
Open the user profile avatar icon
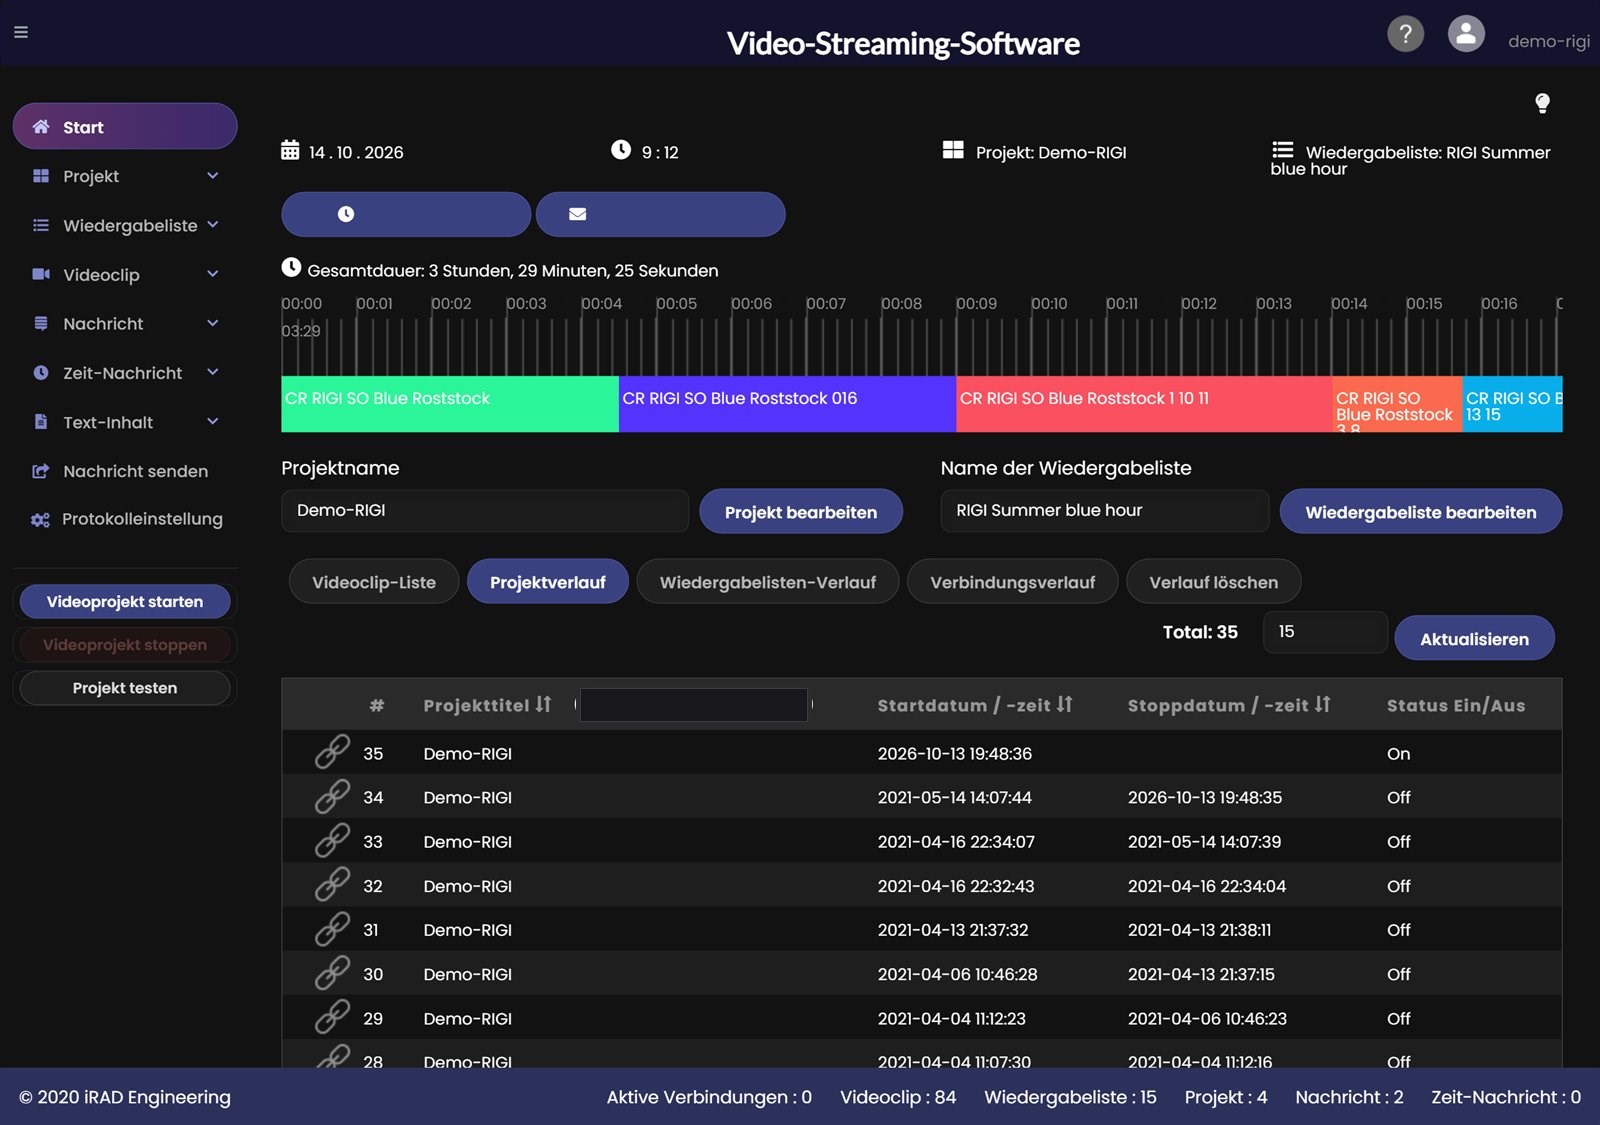(1466, 34)
